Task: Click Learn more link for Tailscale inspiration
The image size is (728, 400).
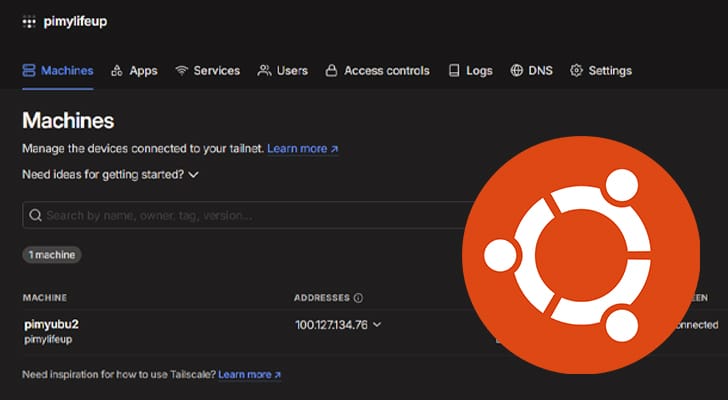Action: pos(250,374)
